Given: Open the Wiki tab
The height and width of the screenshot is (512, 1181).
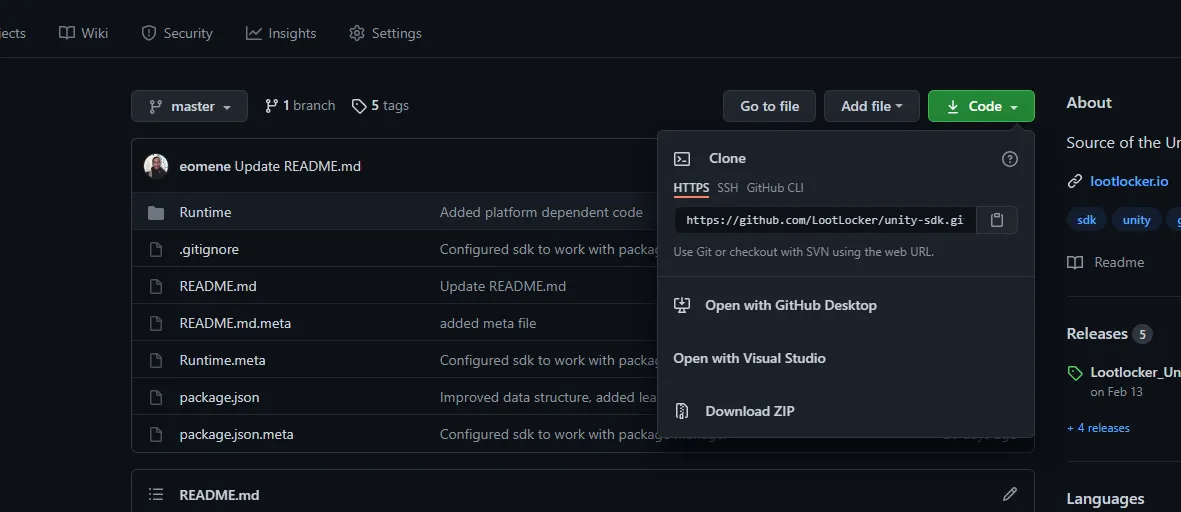Looking at the screenshot, I should pyautogui.click(x=84, y=33).
